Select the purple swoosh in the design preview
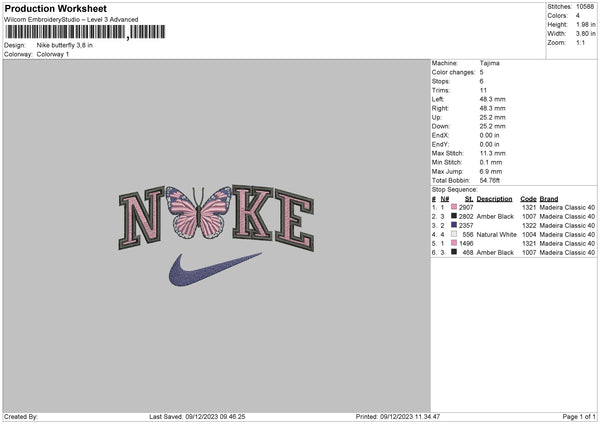600x424 pixels. (215, 269)
